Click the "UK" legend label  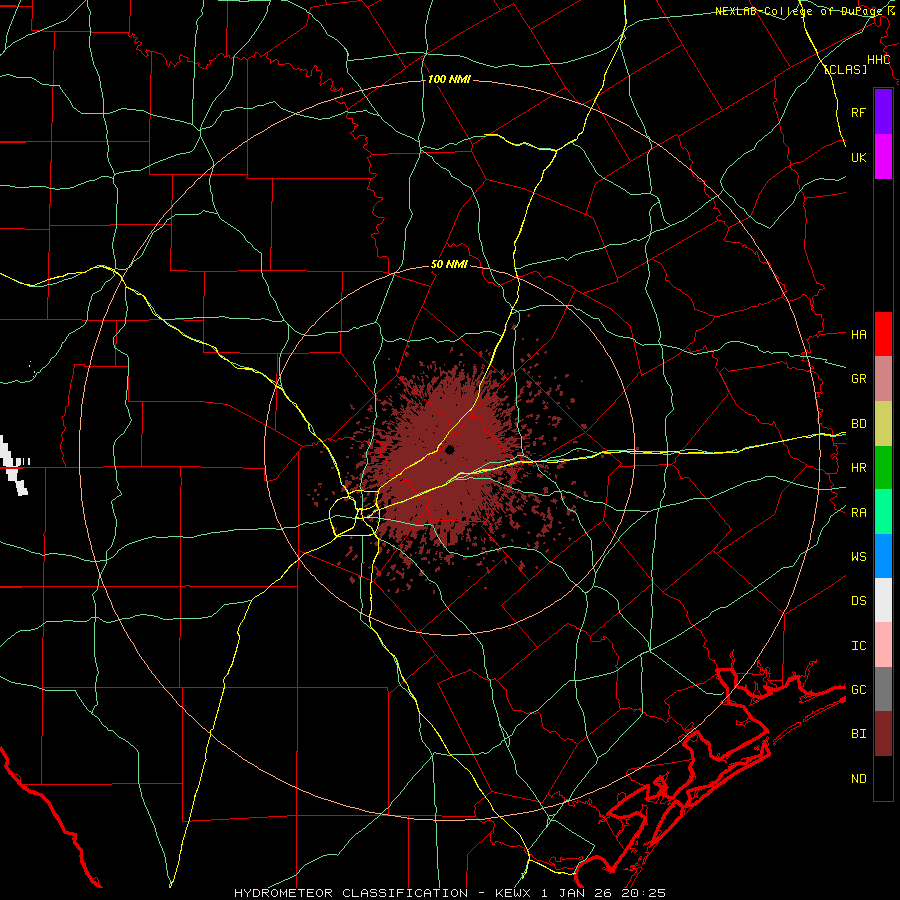(x=858, y=157)
